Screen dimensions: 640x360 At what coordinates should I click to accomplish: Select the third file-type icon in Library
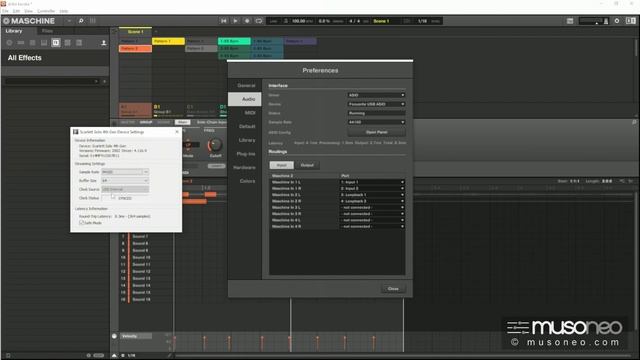point(33,43)
